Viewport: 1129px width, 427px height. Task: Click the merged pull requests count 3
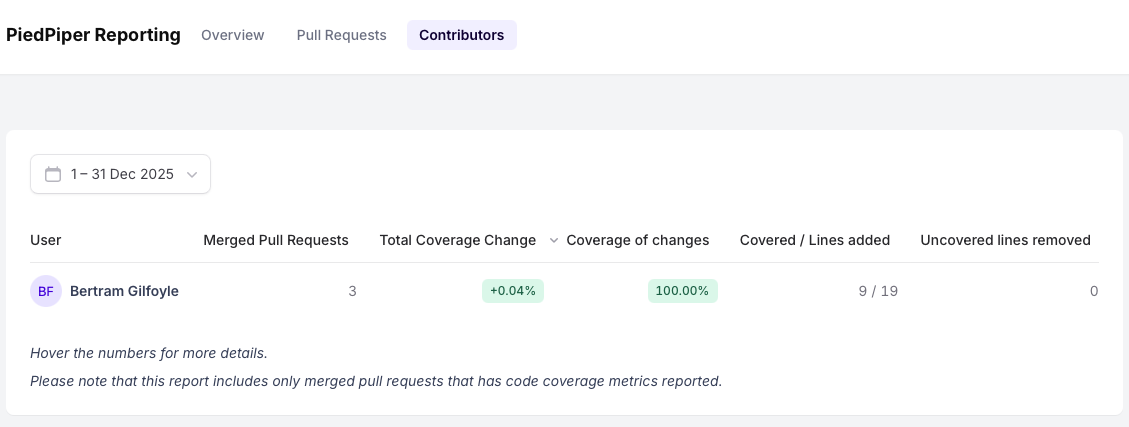[x=352, y=291]
